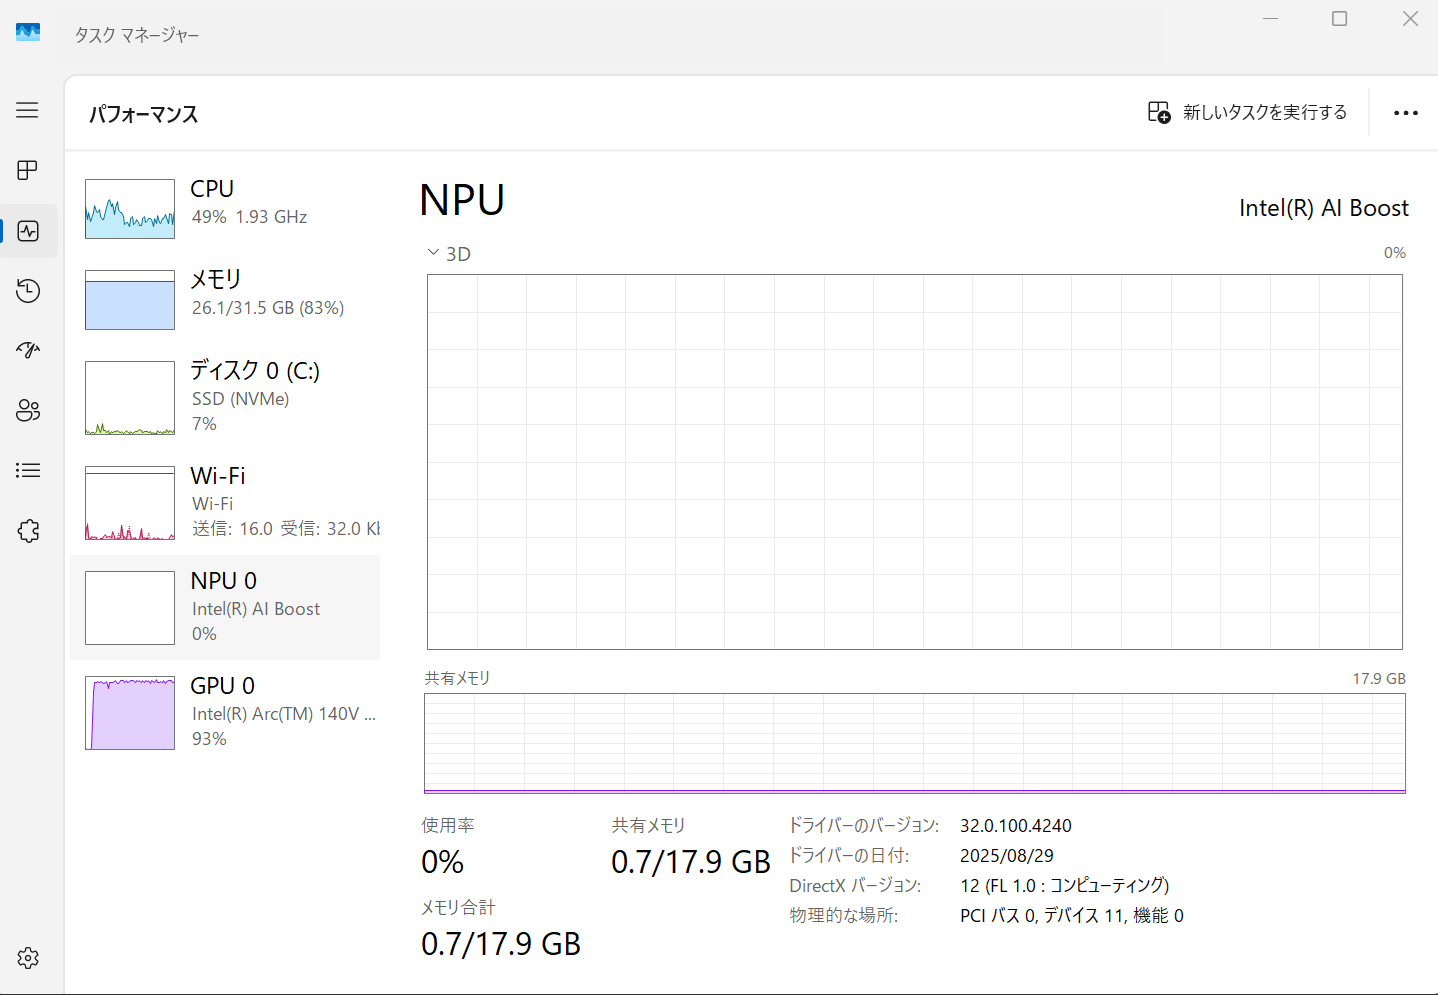Screen dimensions: 1438x995
Task: Select ディスク 0 (C:) entry
Action: 225,397
